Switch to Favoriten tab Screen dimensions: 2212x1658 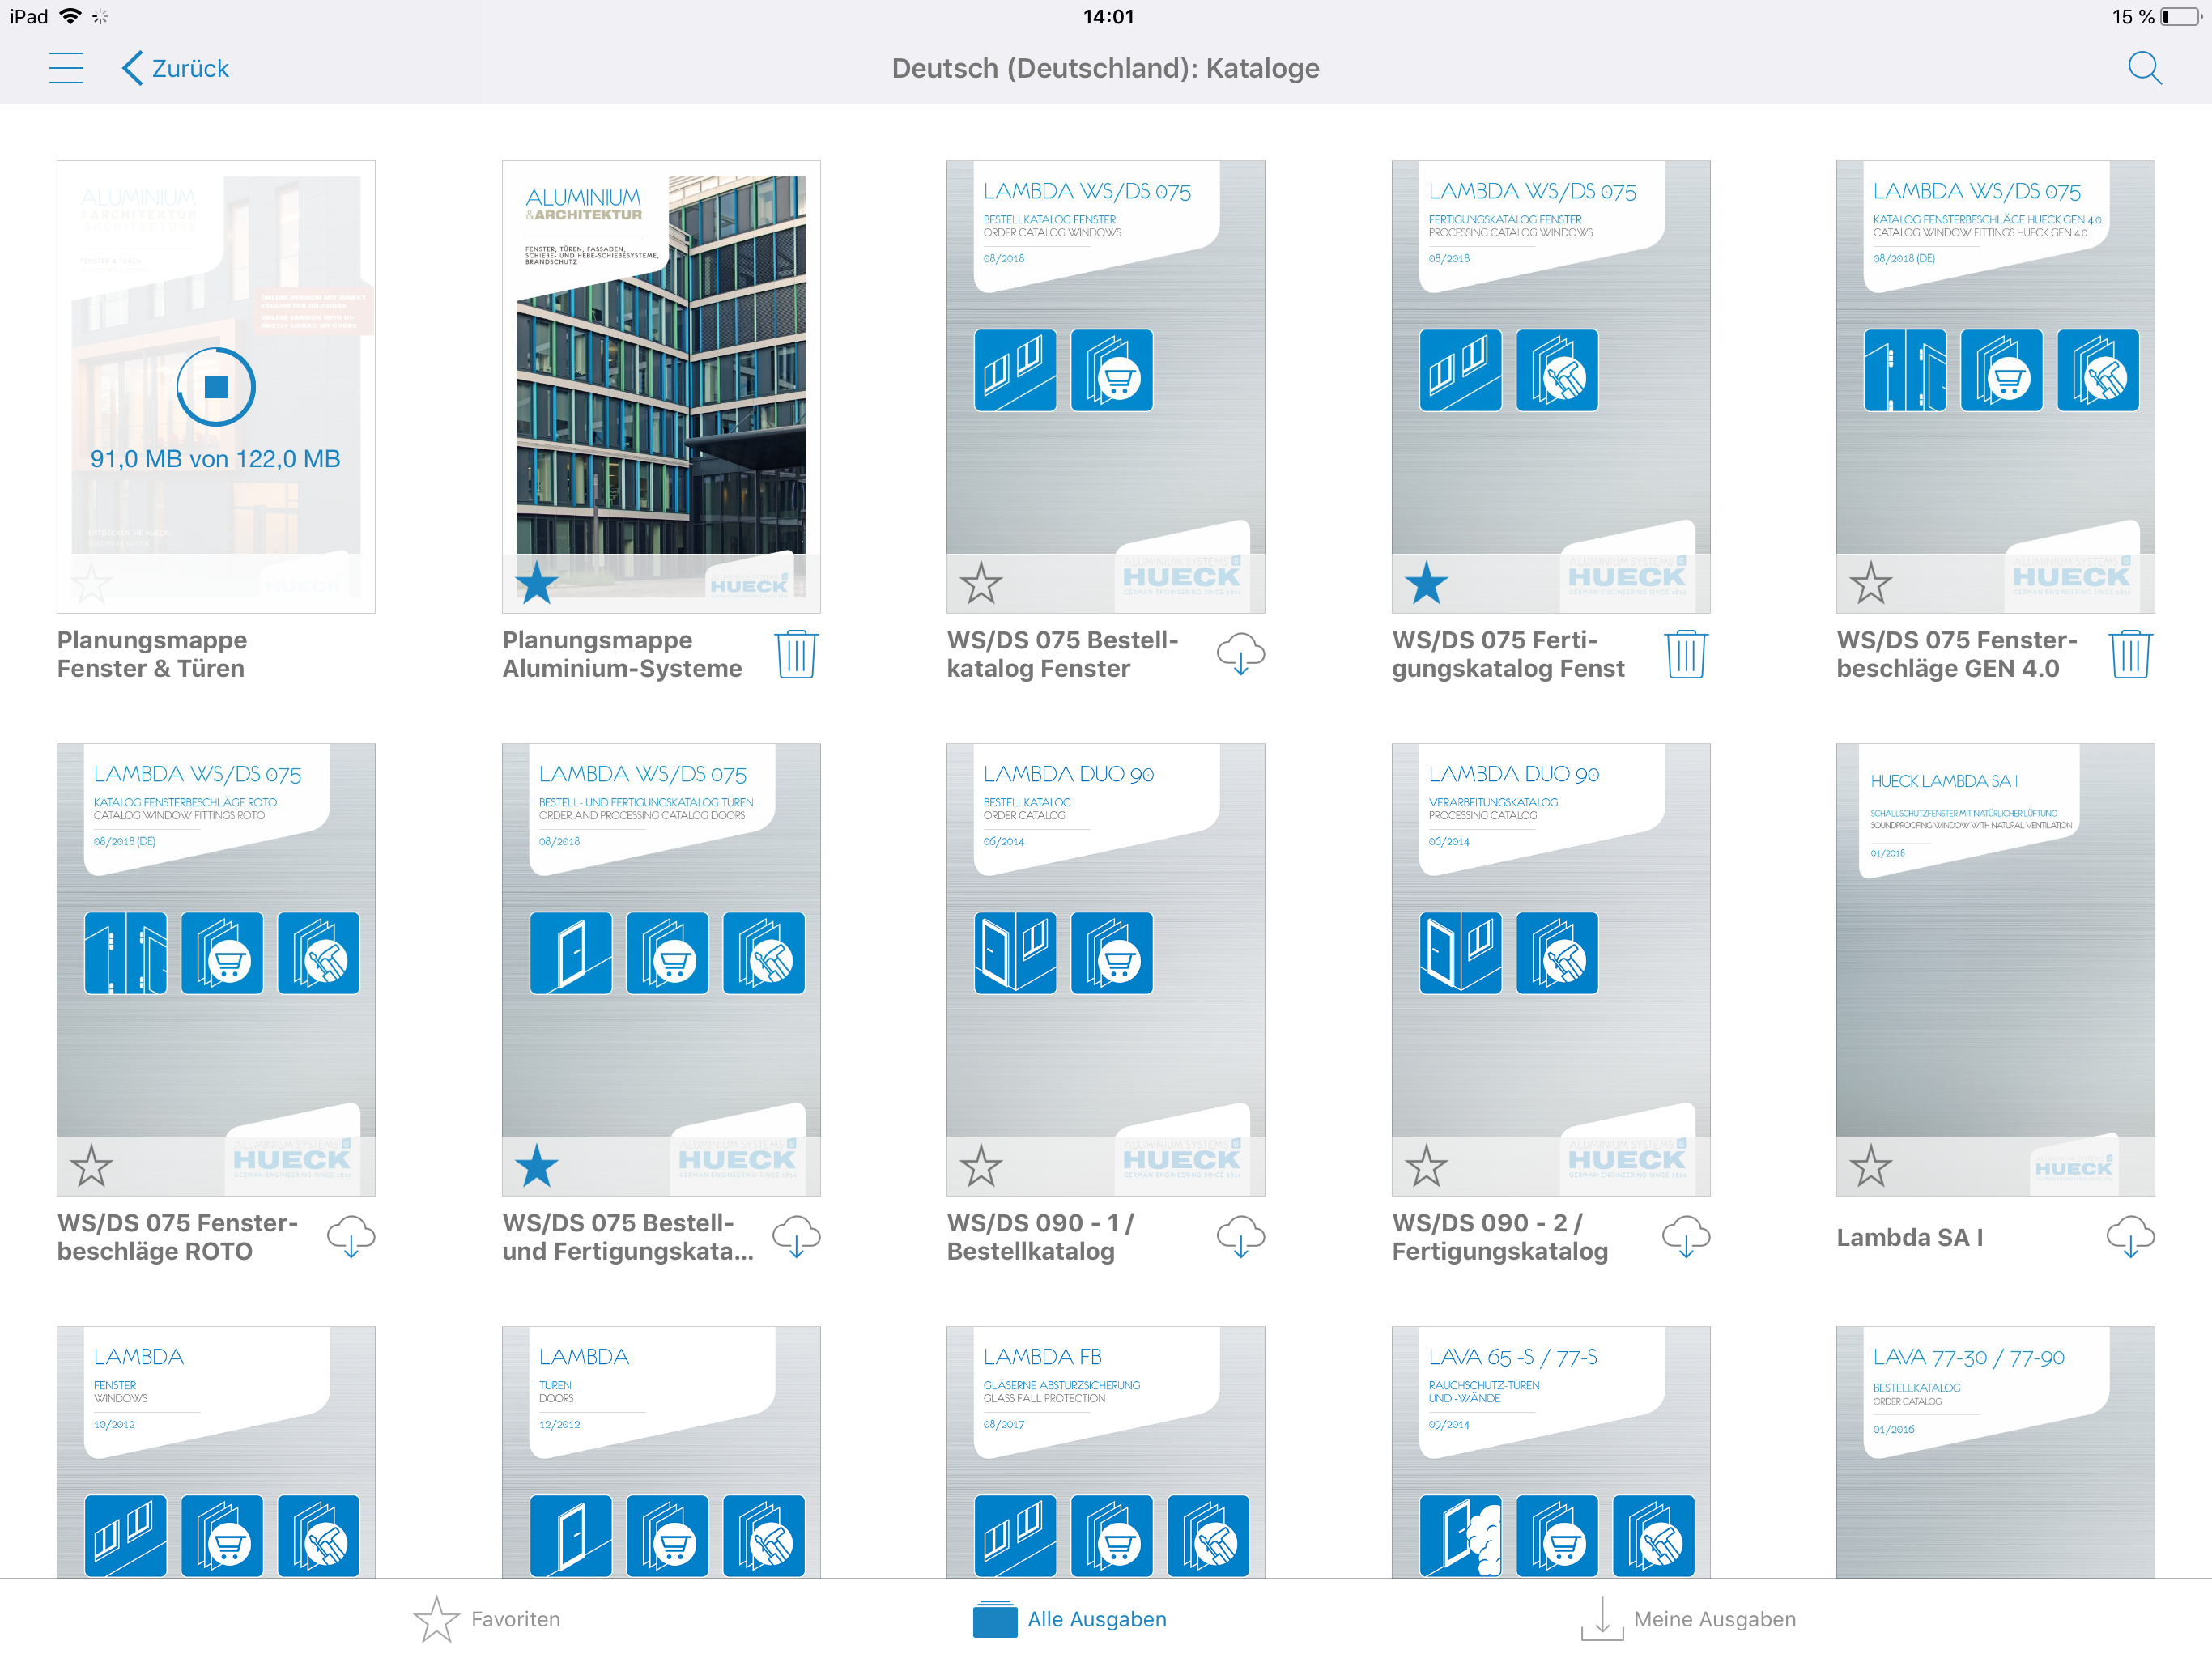click(x=487, y=1619)
